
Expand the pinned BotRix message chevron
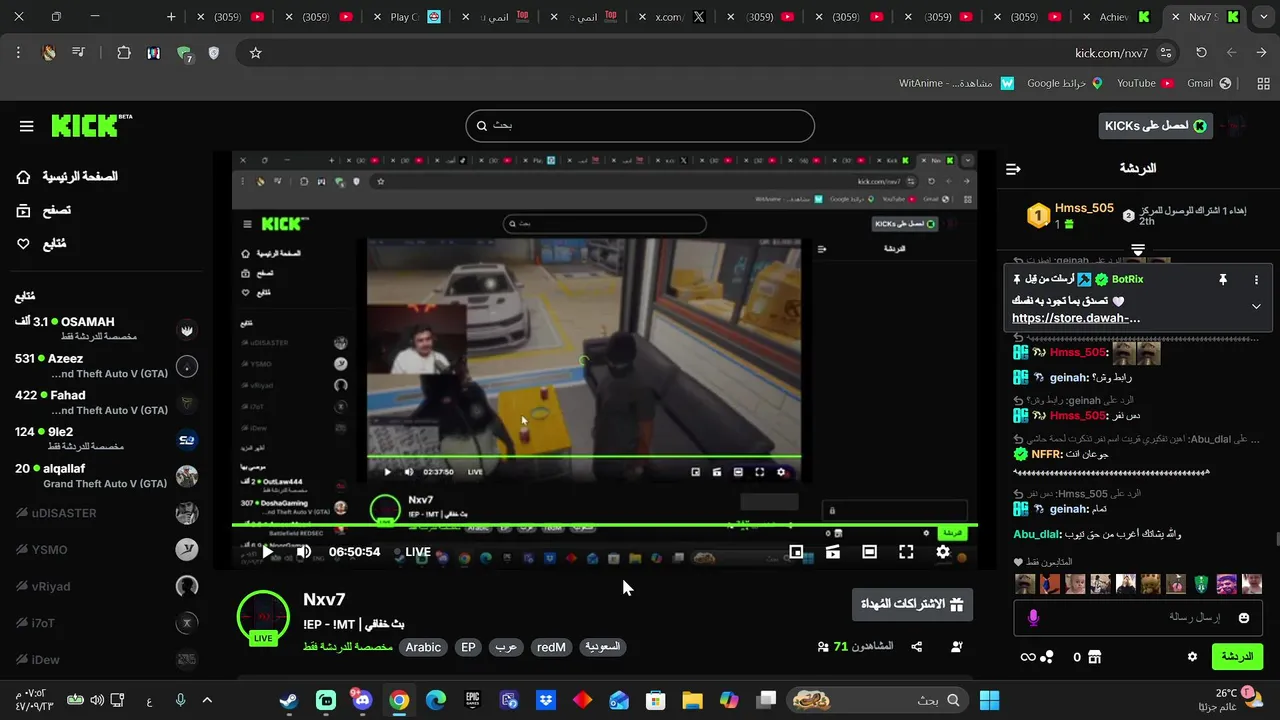point(1256,306)
